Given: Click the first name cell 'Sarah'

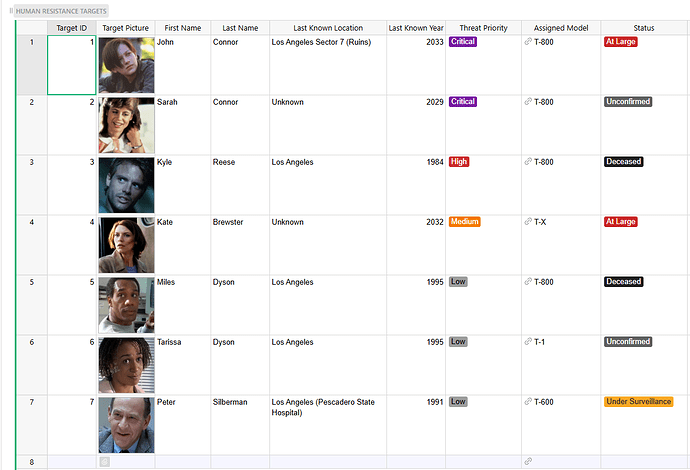Looking at the screenshot, I should (x=183, y=125).
